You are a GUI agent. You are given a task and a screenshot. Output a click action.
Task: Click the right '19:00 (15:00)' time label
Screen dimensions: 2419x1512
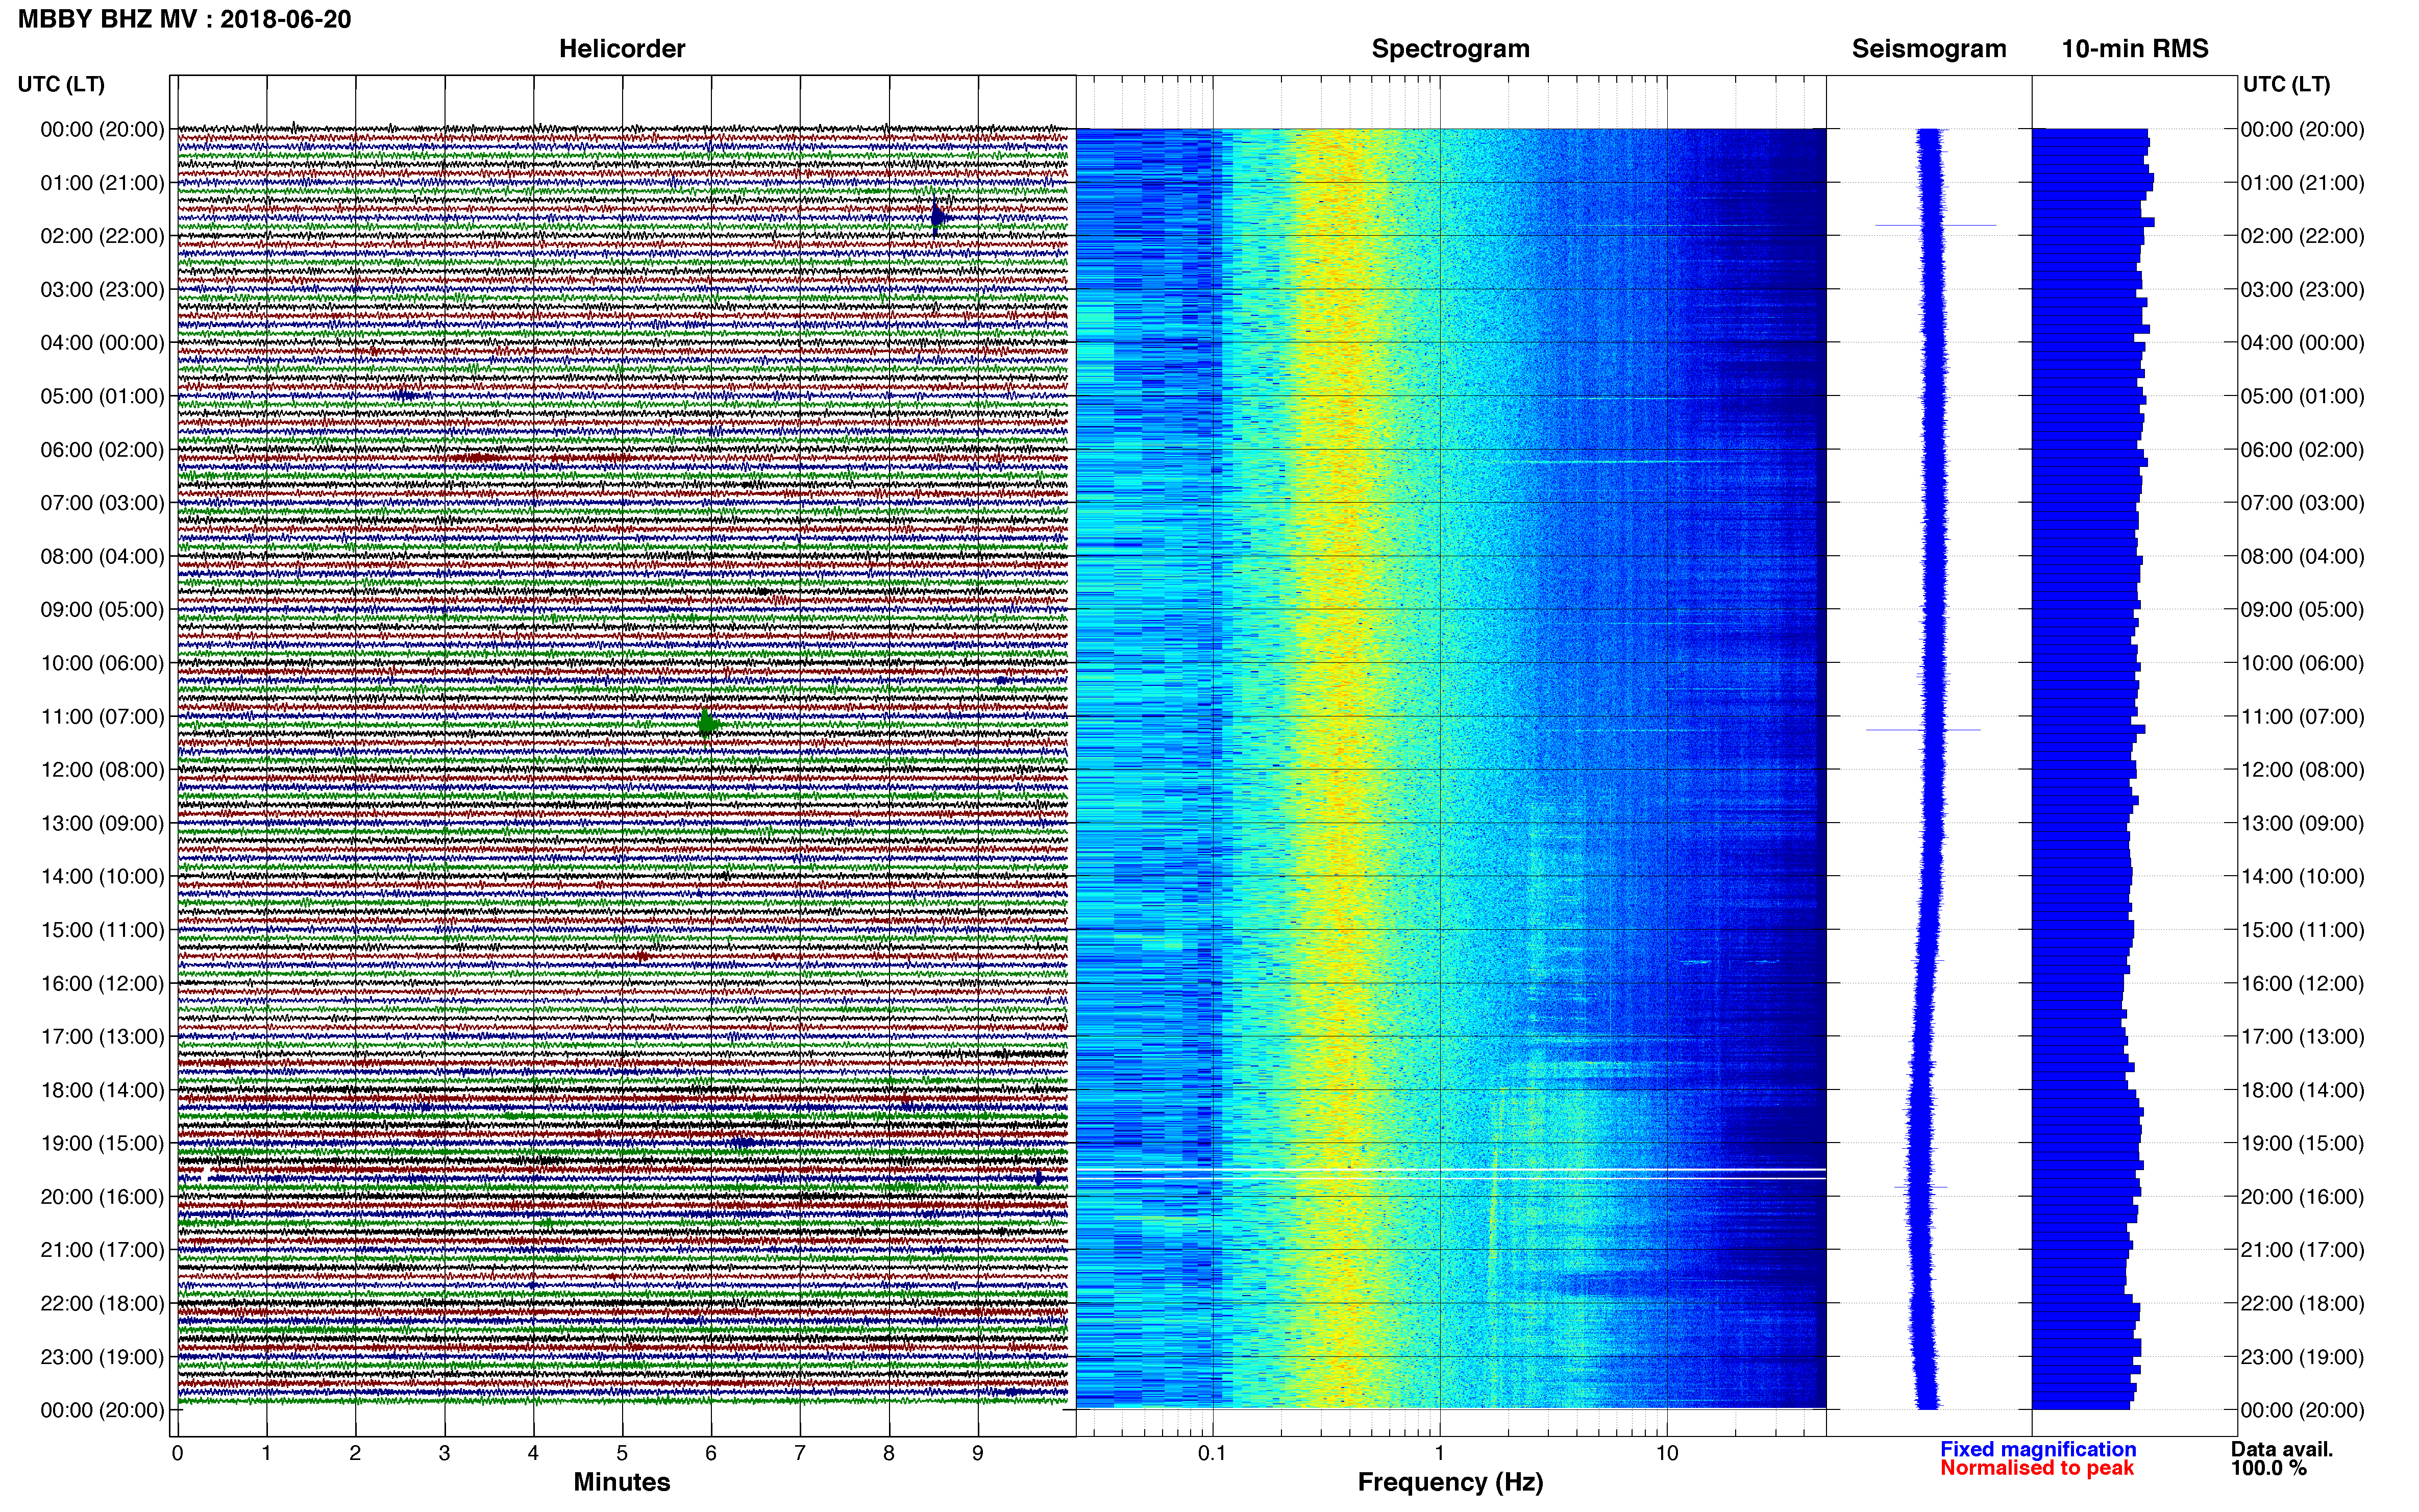pos(2302,1143)
